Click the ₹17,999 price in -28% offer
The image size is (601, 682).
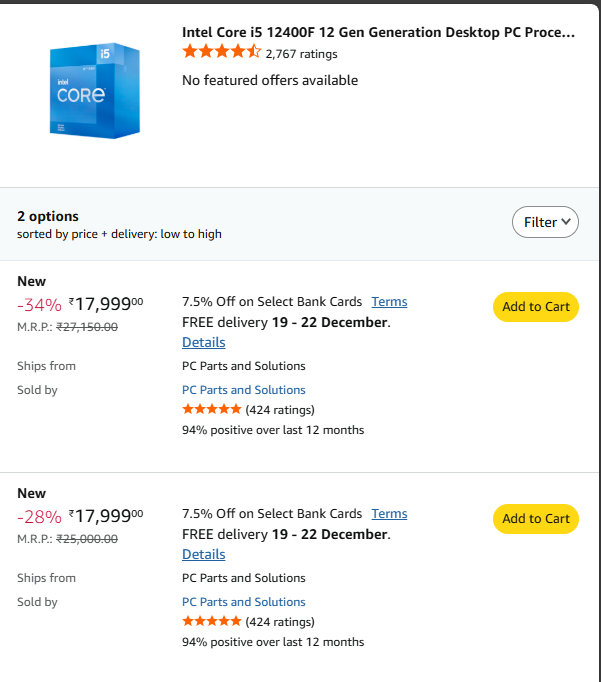click(x=106, y=517)
